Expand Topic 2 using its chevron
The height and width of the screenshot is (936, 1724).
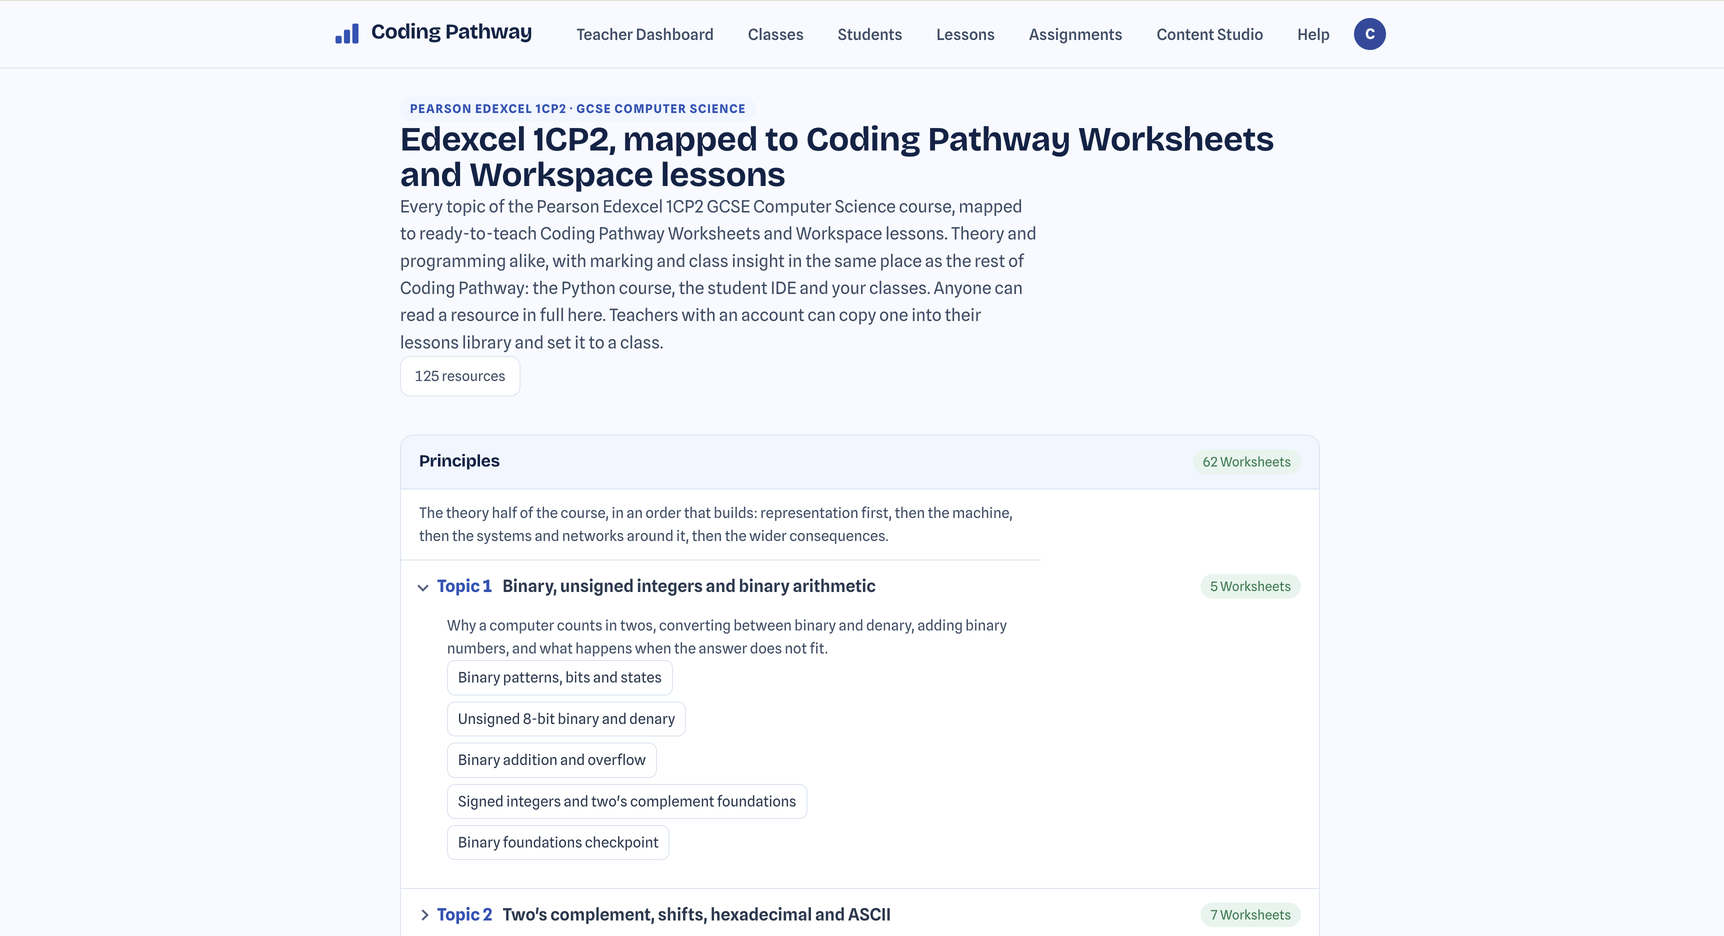click(x=424, y=915)
